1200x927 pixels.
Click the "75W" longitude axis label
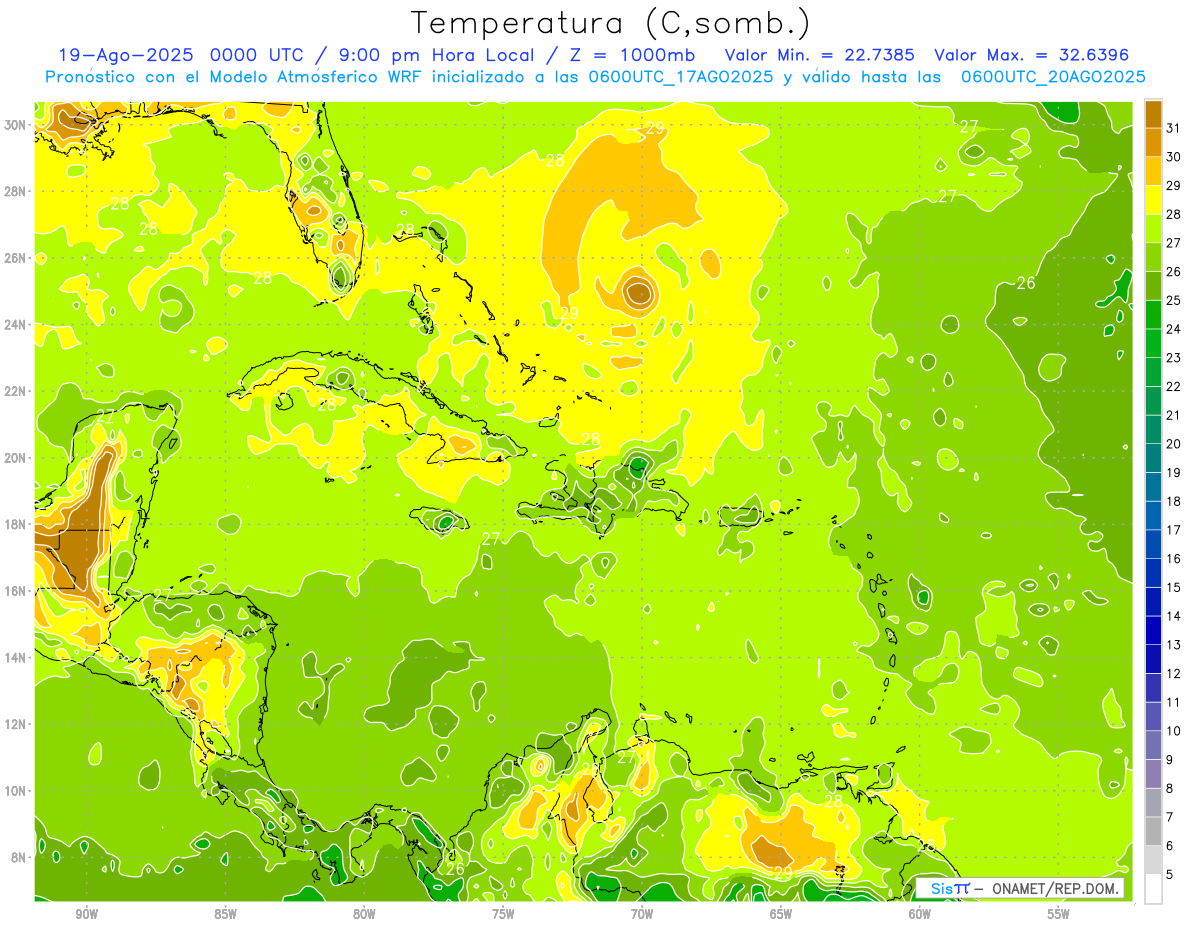pos(503,914)
